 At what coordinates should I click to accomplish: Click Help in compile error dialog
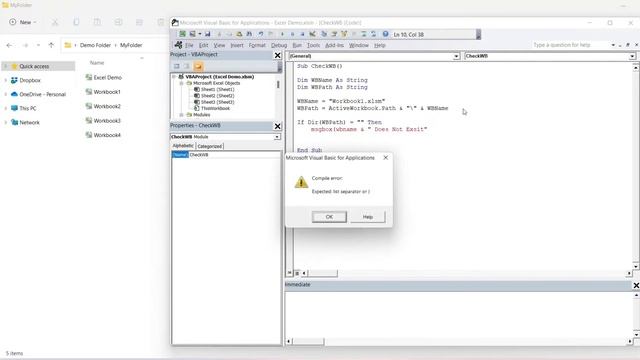pyautogui.click(x=368, y=217)
